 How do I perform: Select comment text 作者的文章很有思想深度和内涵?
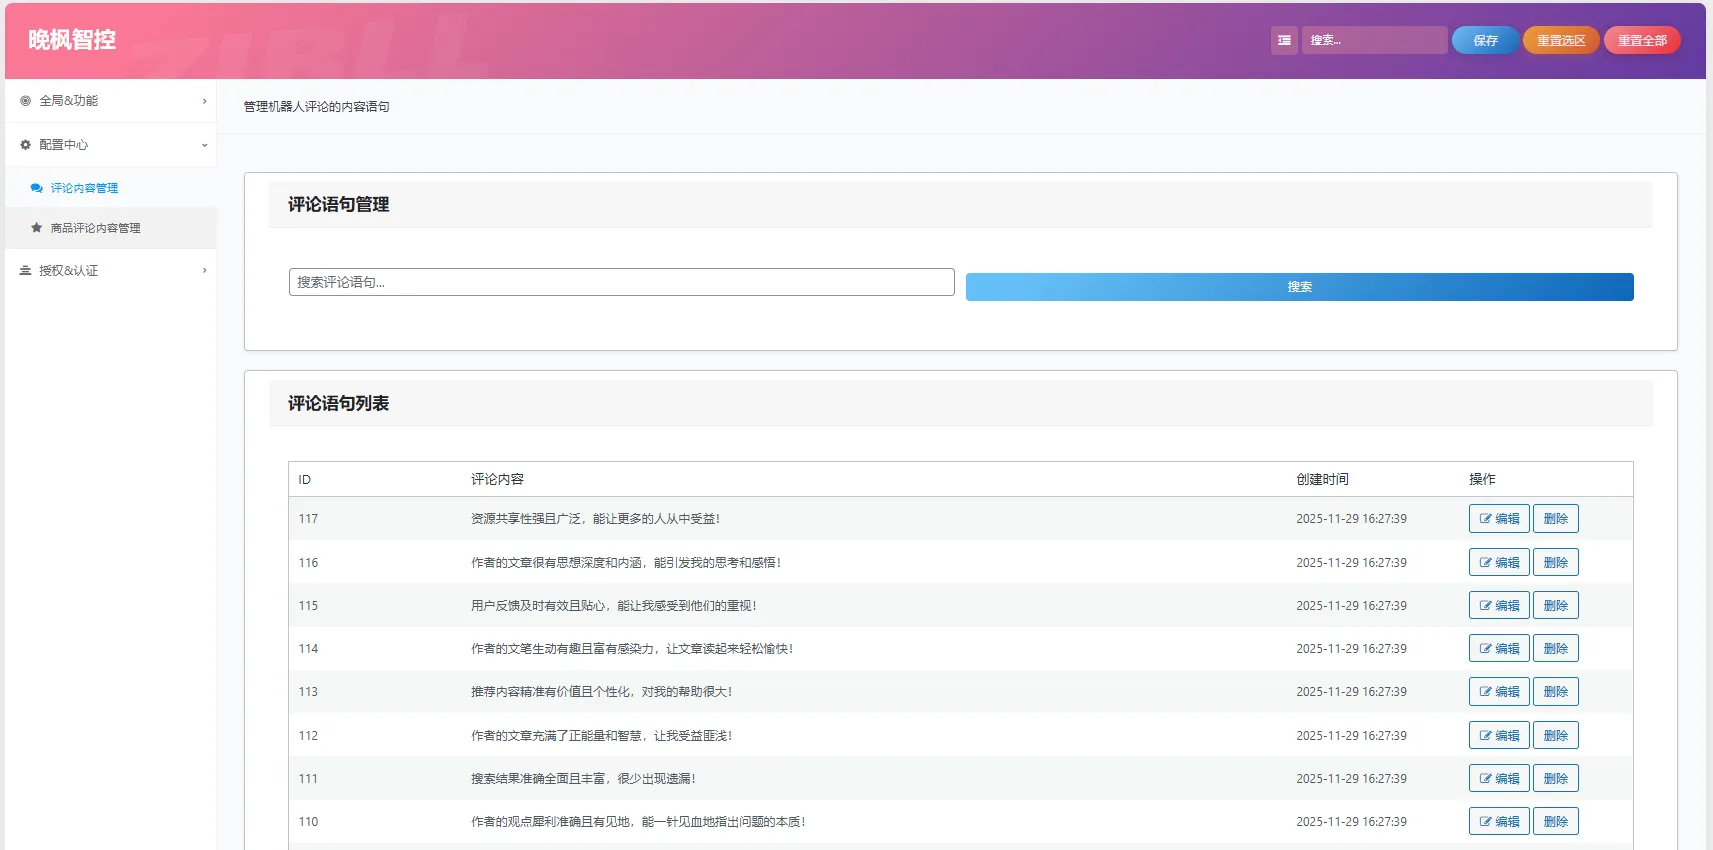tap(556, 563)
